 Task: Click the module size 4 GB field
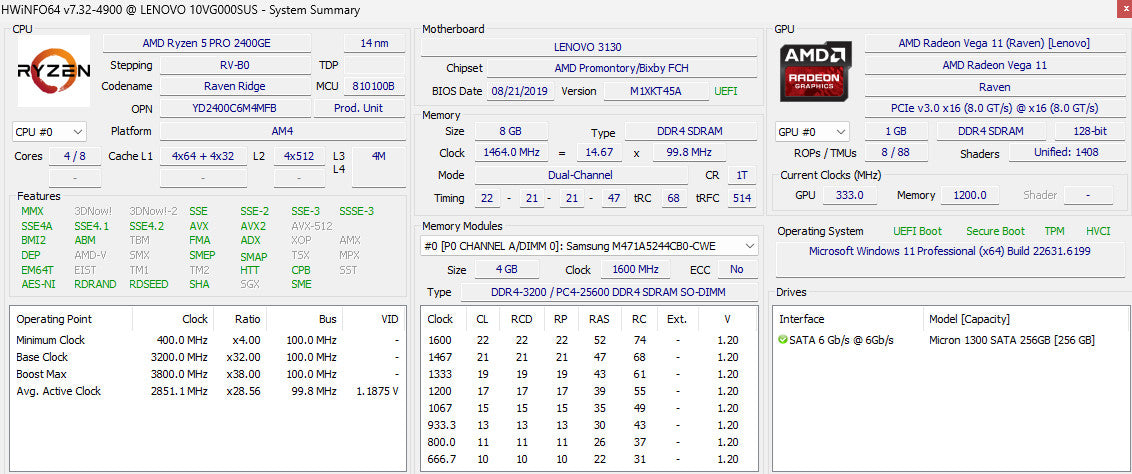coord(507,270)
